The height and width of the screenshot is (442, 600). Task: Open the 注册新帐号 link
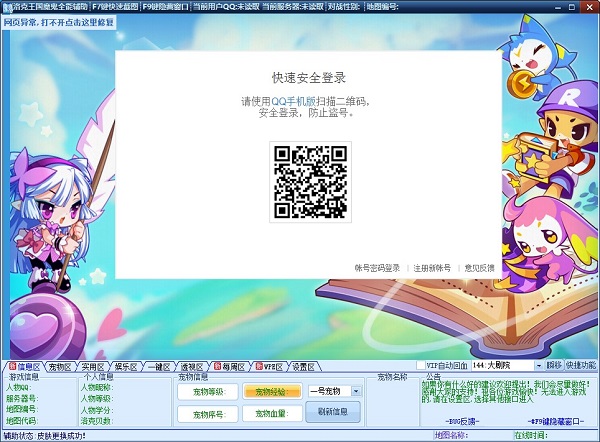pyautogui.click(x=432, y=268)
